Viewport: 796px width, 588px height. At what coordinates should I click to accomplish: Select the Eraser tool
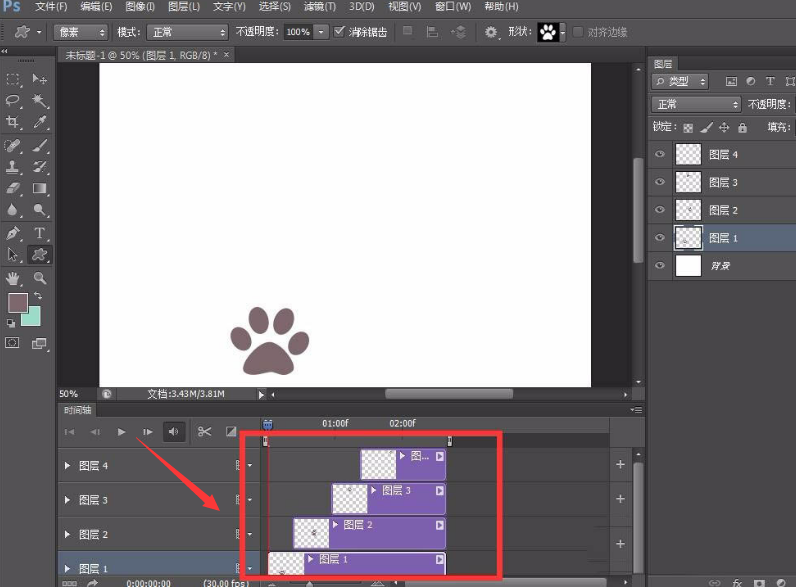(14, 188)
